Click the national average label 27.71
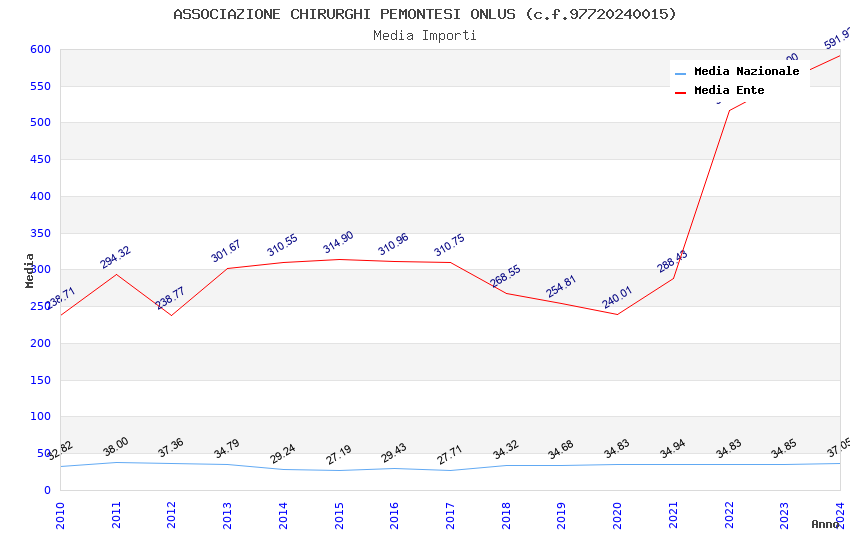The width and height of the screenshot is (850, 550). click(x=449, y=455)
